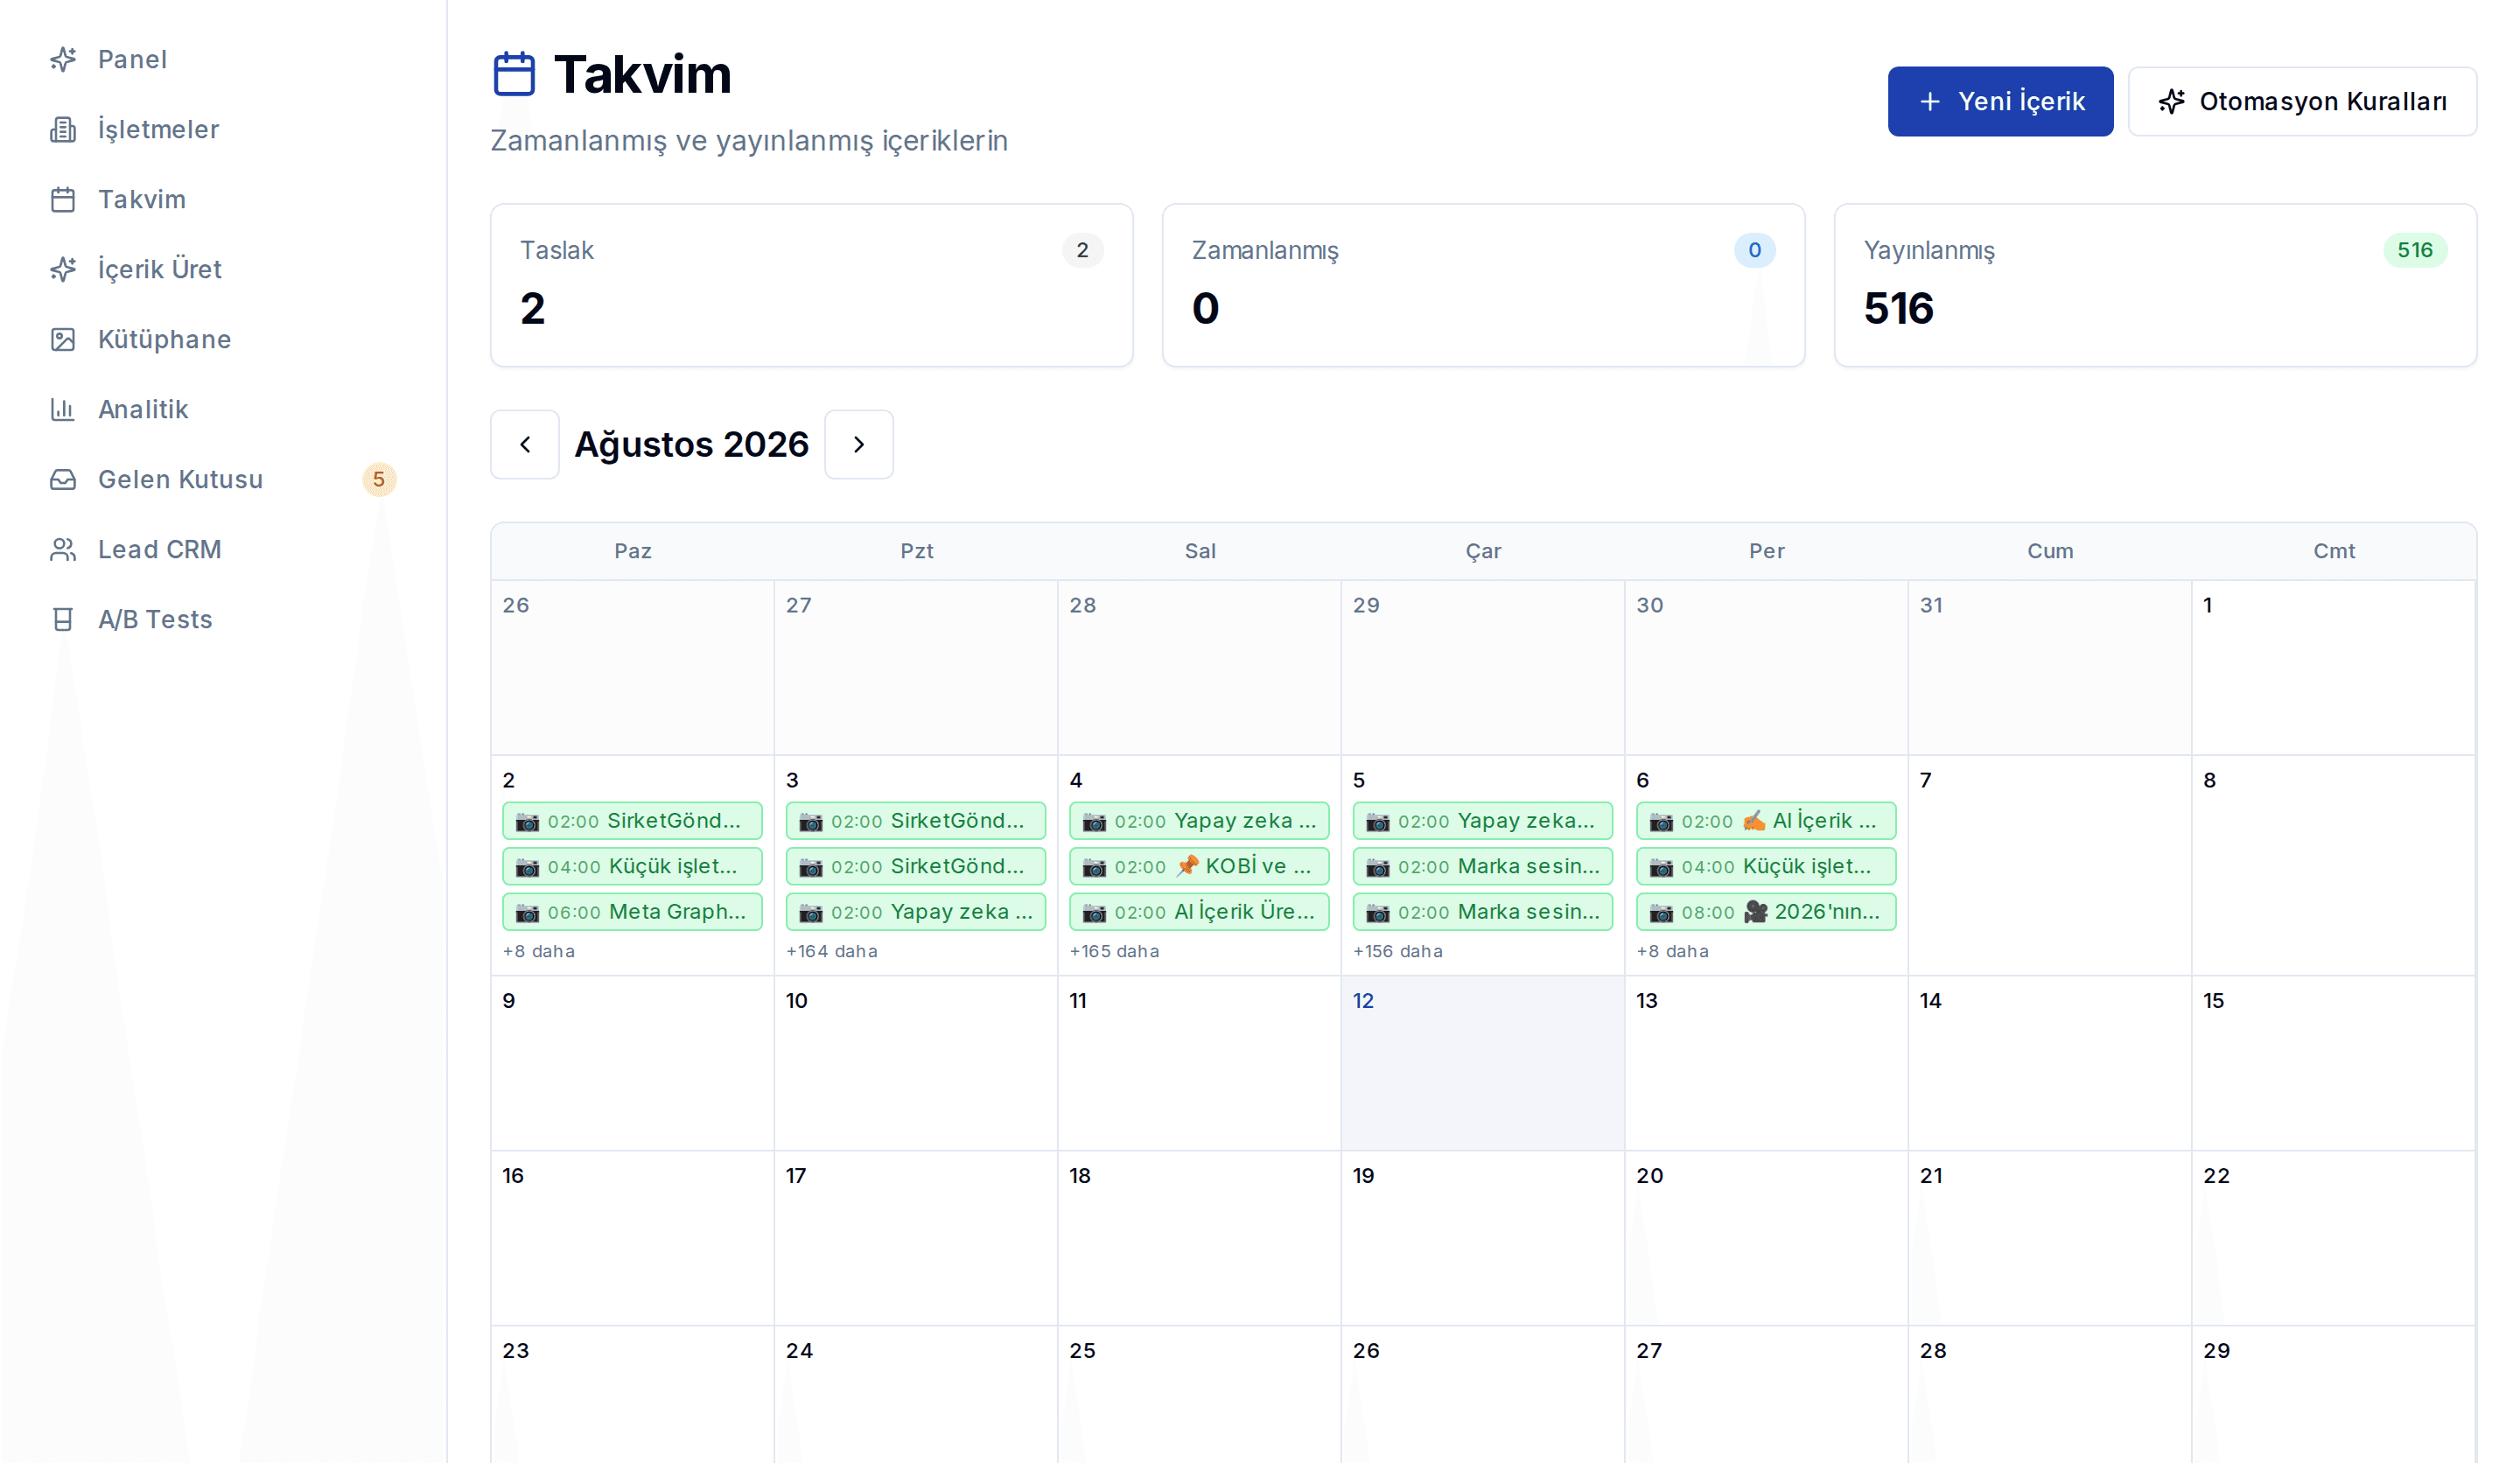Click the blue 0 badge on Zamanlanmış

point(1754,250)
